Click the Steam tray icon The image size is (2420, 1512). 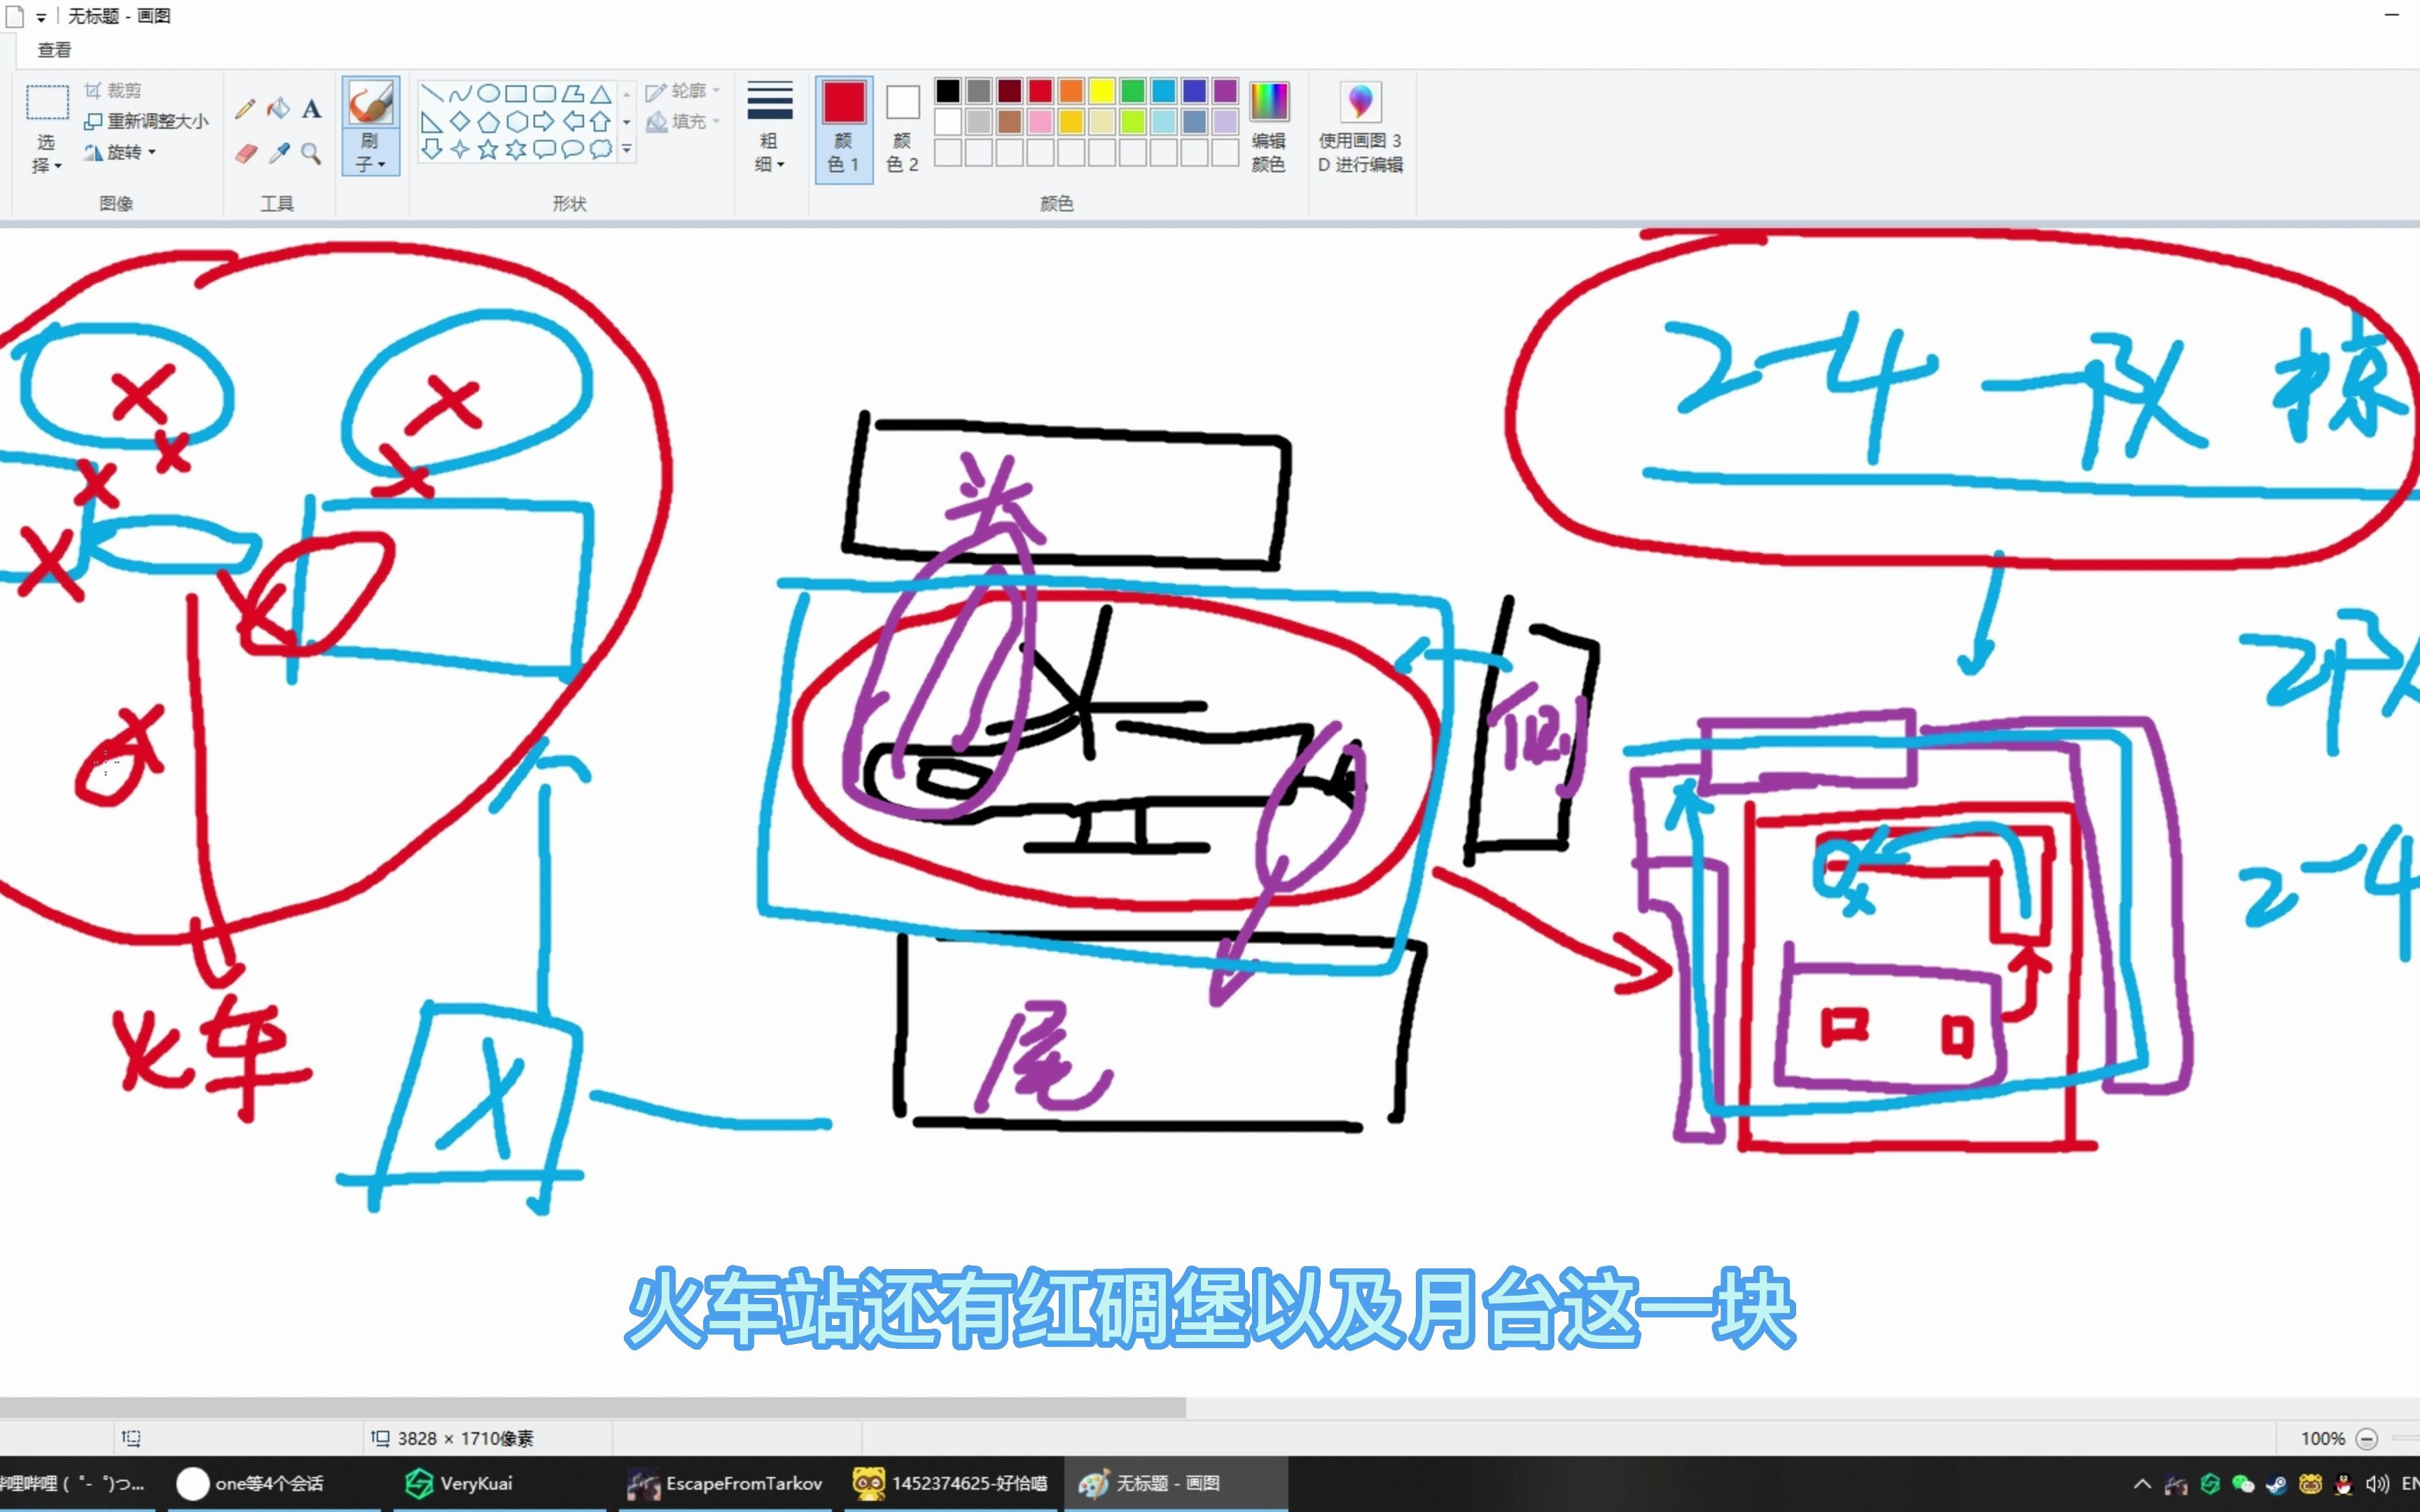2276,1484
